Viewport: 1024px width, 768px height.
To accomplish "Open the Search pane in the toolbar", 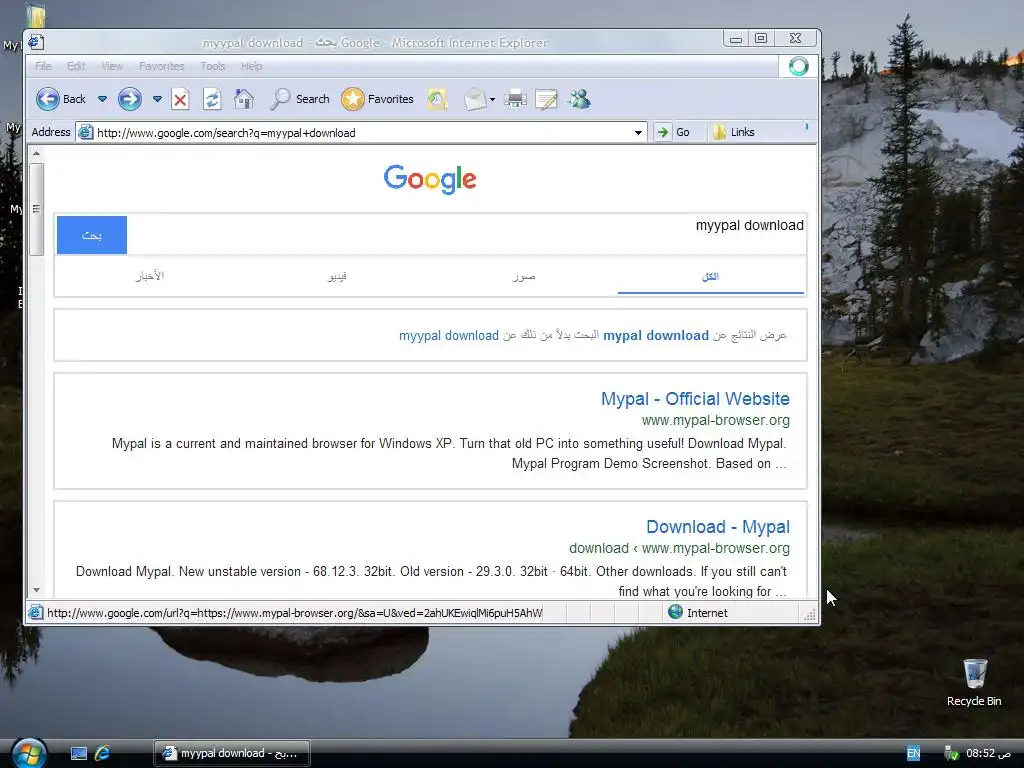I will click(x=300, y=99).
